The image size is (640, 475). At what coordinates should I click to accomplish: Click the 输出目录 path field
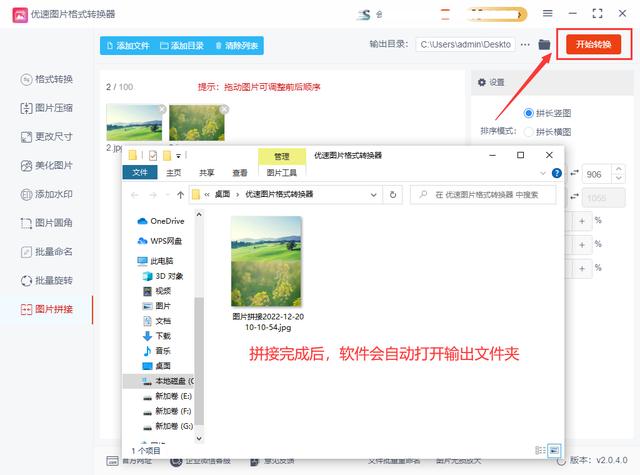465,44
